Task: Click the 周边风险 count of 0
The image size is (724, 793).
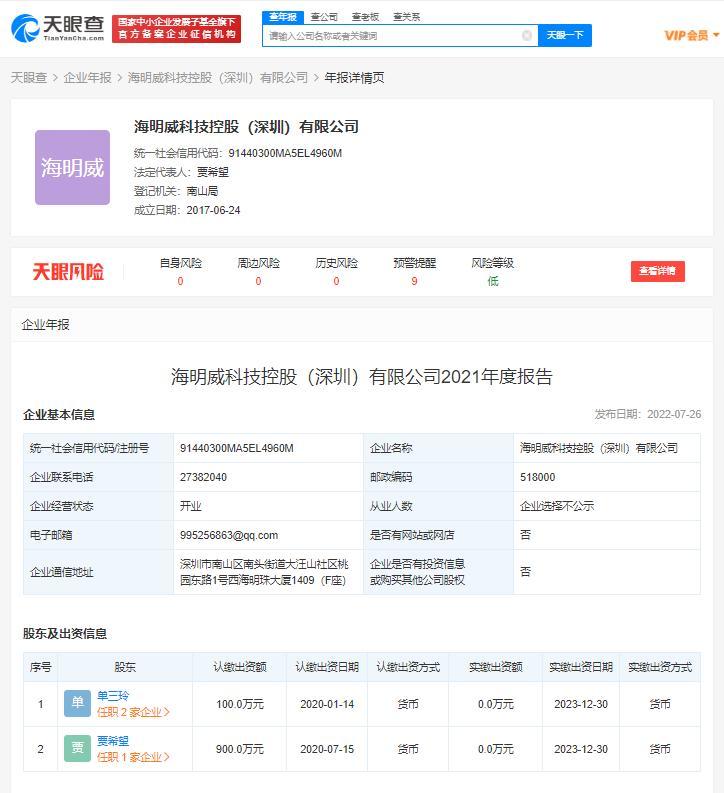Action: tap(258, 281)
